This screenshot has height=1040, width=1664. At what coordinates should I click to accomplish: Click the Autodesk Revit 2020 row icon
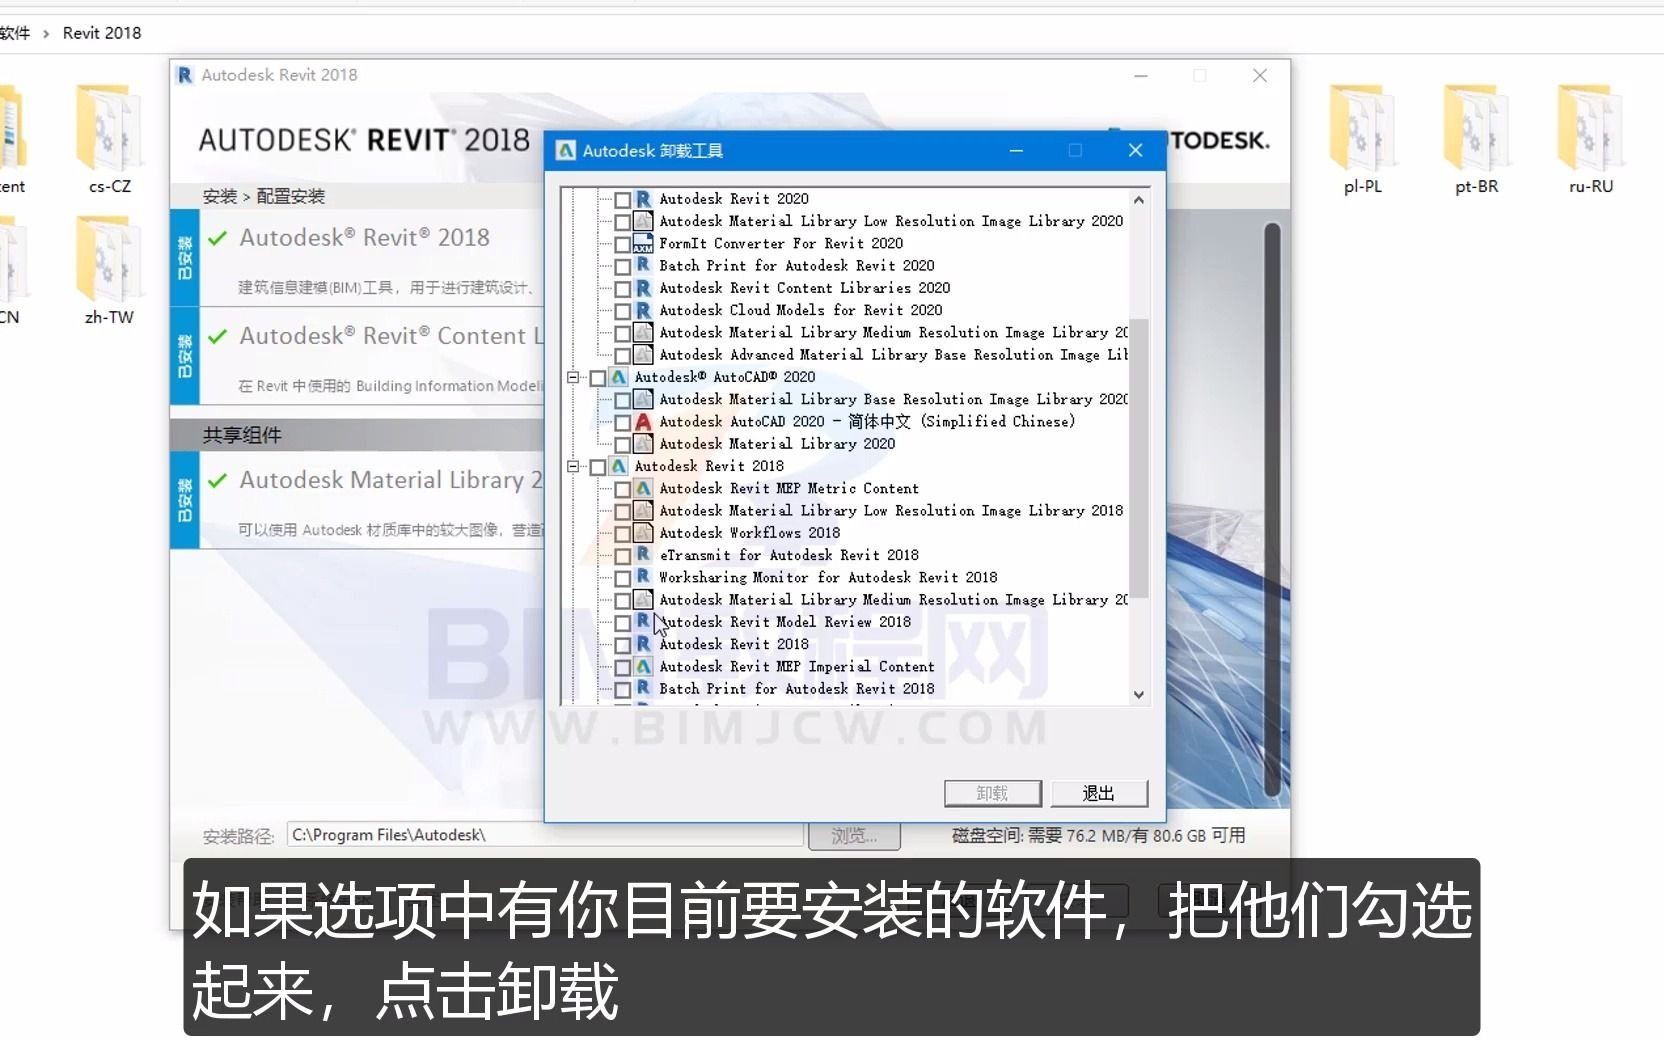click(643, 199)
